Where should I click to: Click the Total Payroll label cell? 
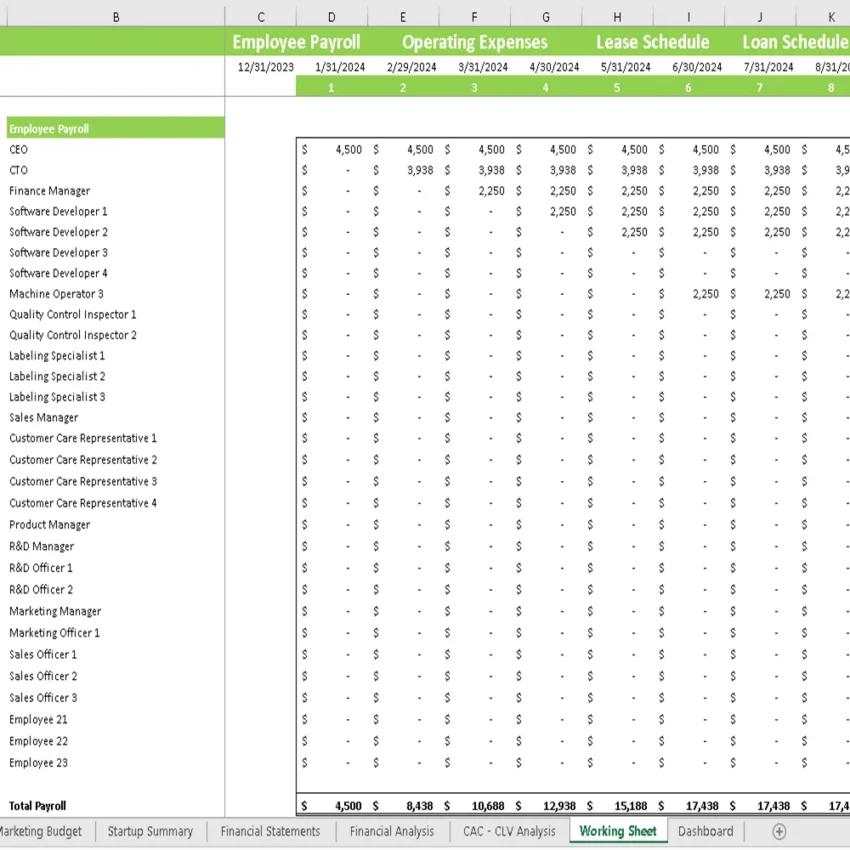pyautogui.click(x=38, y=805)
